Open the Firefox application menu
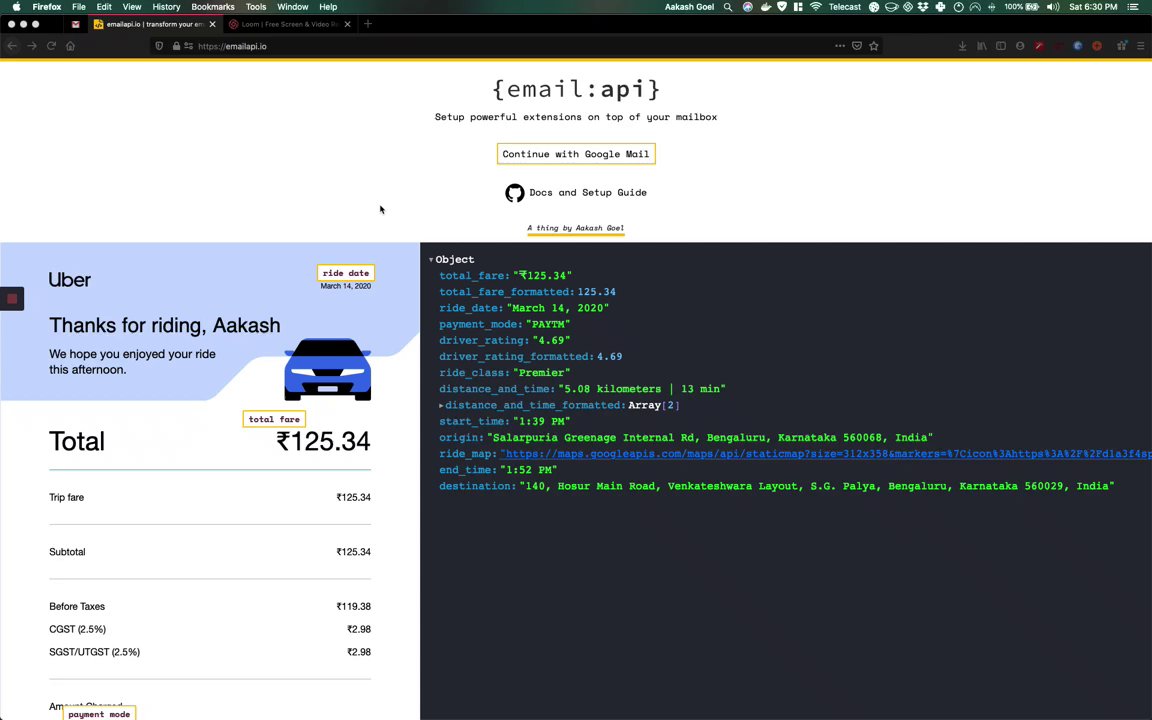The image size is (1152, 720). 47,7
